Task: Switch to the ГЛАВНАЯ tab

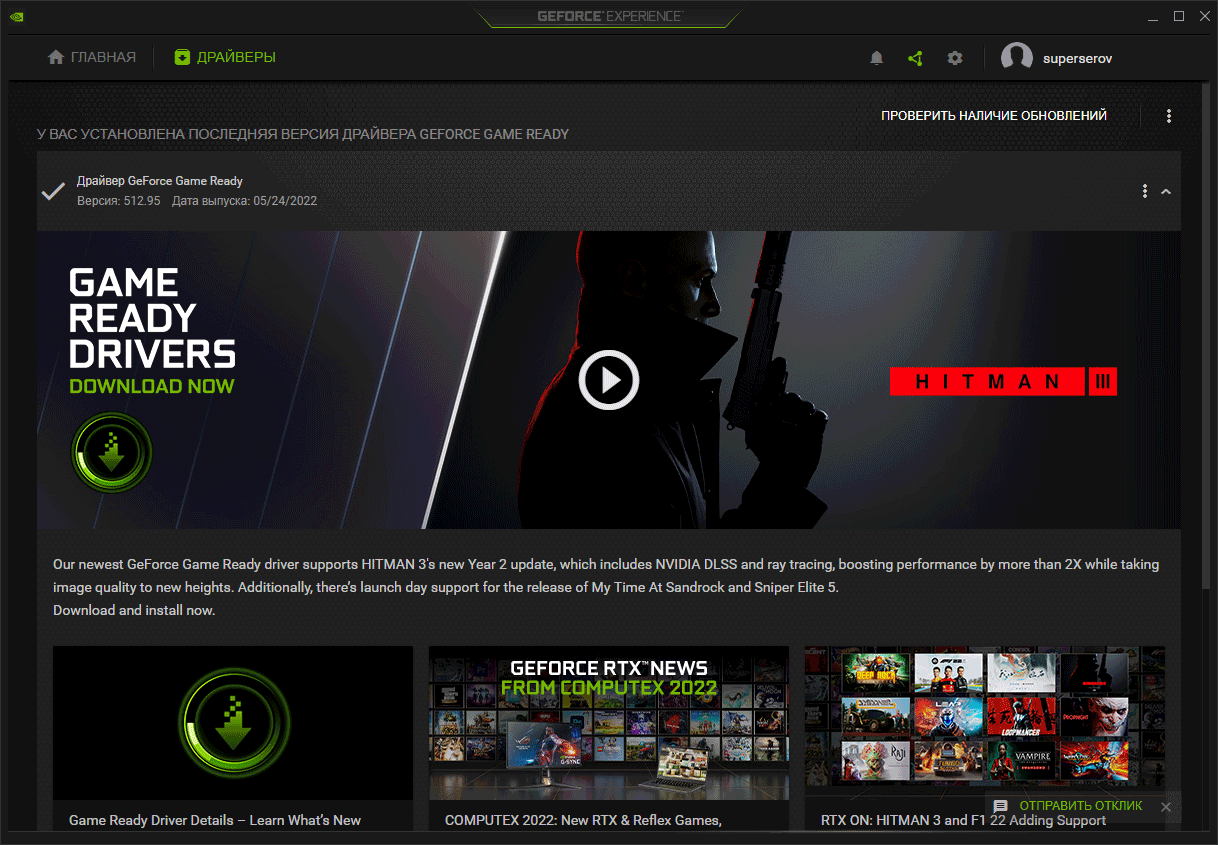Action: (92, 57)
